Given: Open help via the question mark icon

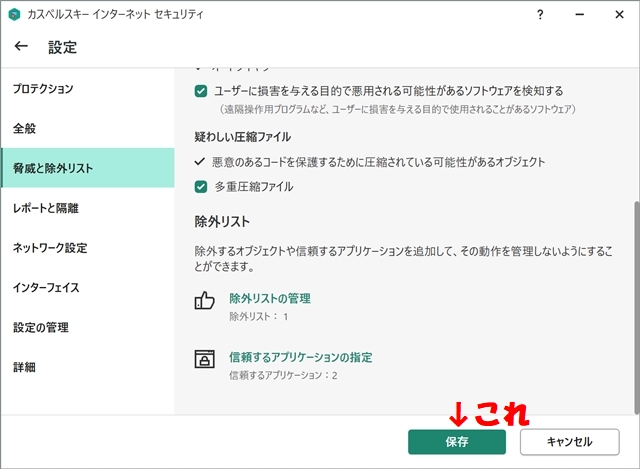Looking at the screenshot, I should [x=540, y=15].
